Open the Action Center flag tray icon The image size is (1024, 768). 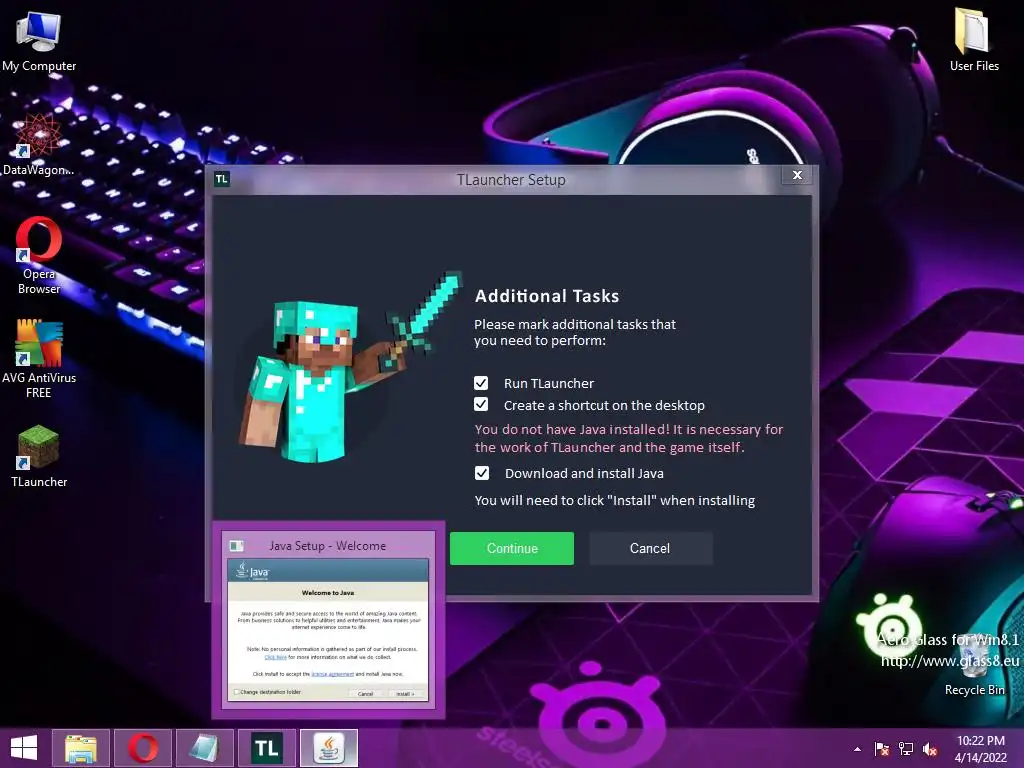pyautogui.click(x=882, y=749)
